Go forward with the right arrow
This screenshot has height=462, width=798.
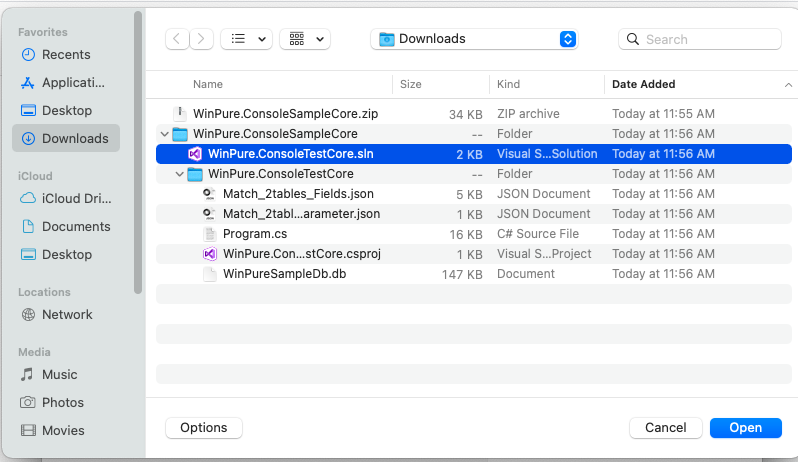coord(201,39)
